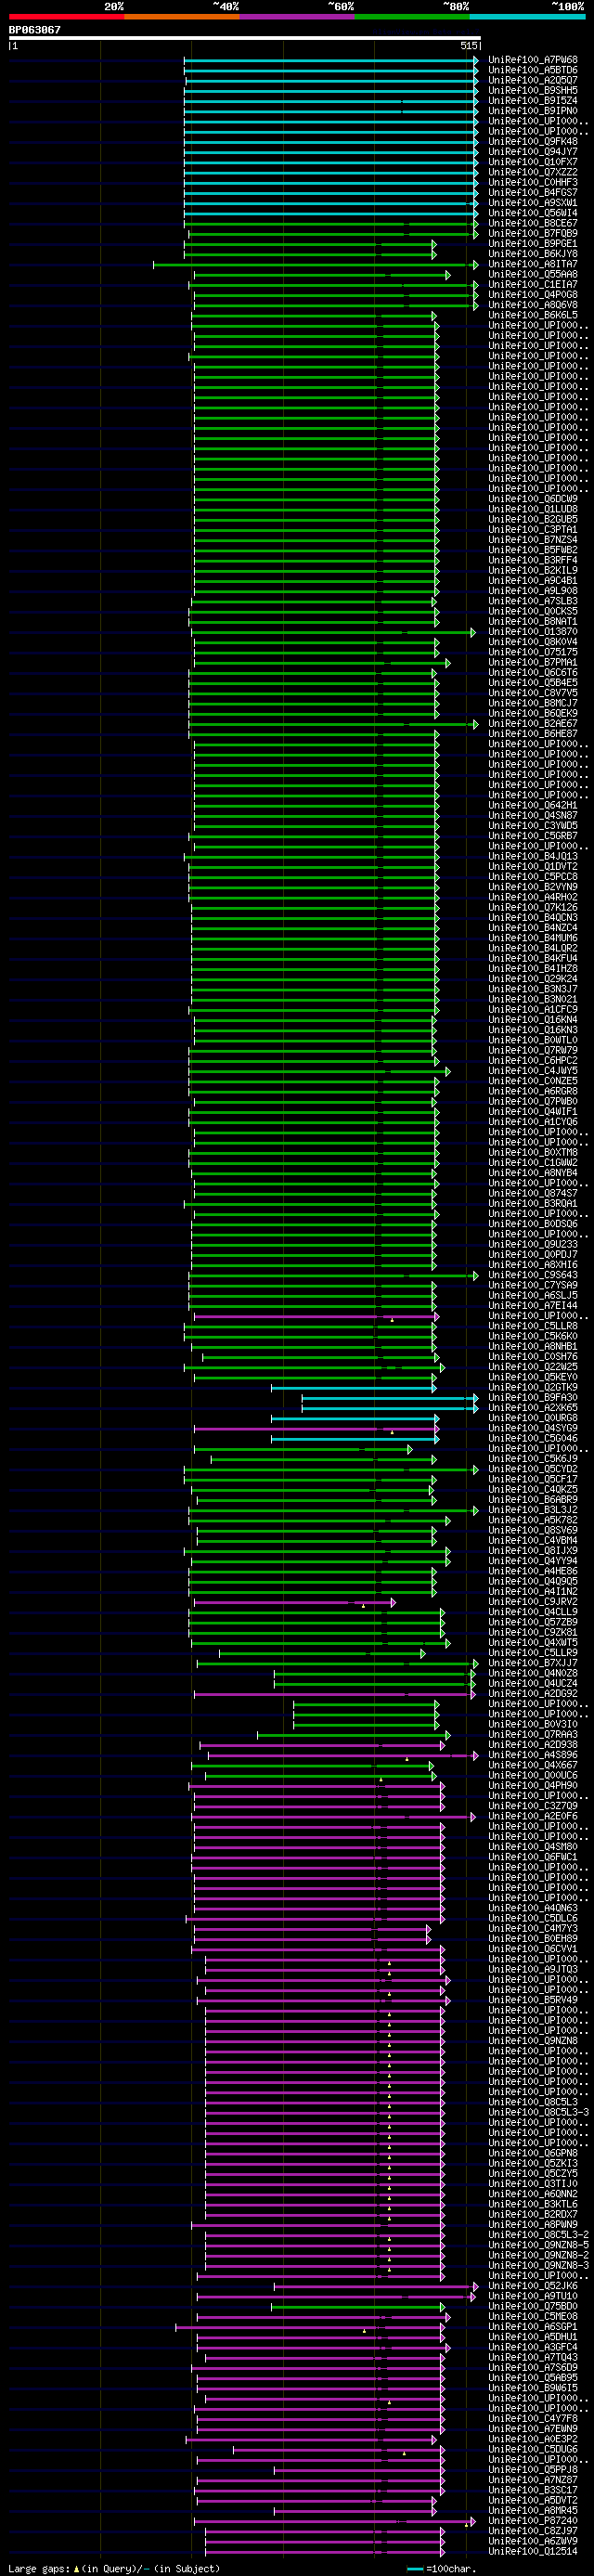Screen dimensions: 594x2576
Task: Select hit label UniRef100_B3L3J2
Action: (533, 1510)
